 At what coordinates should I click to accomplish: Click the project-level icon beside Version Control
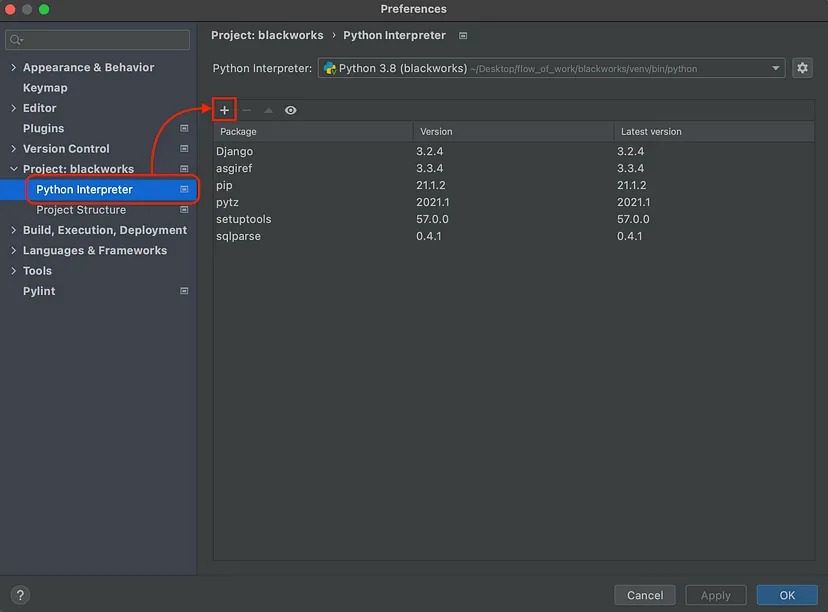tap(184, 148)
